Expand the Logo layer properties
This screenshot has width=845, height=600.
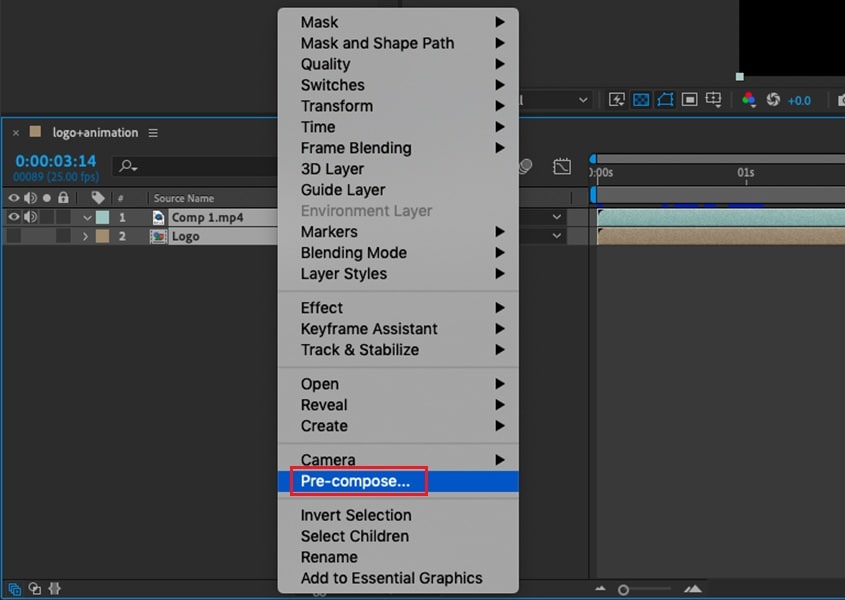pyautogui.click(x=85, y=235)
